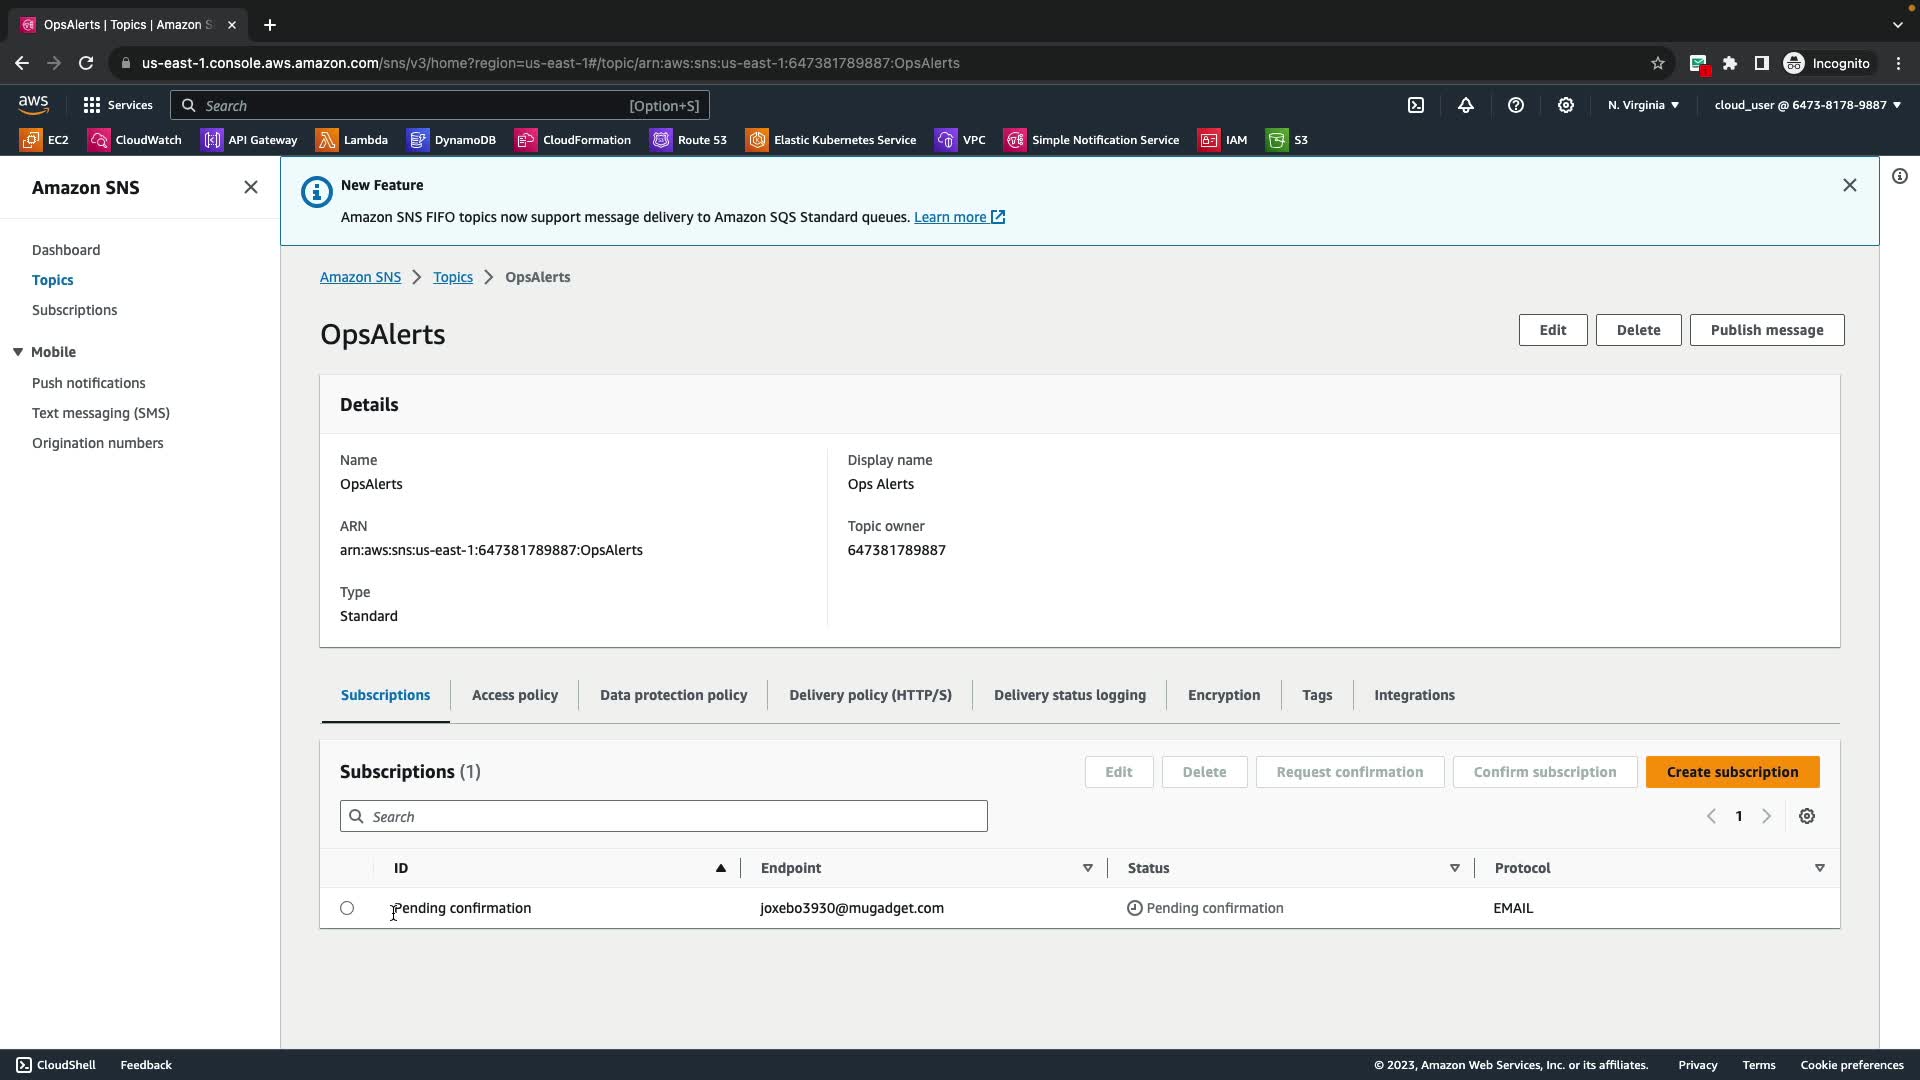Switch to the Access policy tab

(x=515, y=695)
